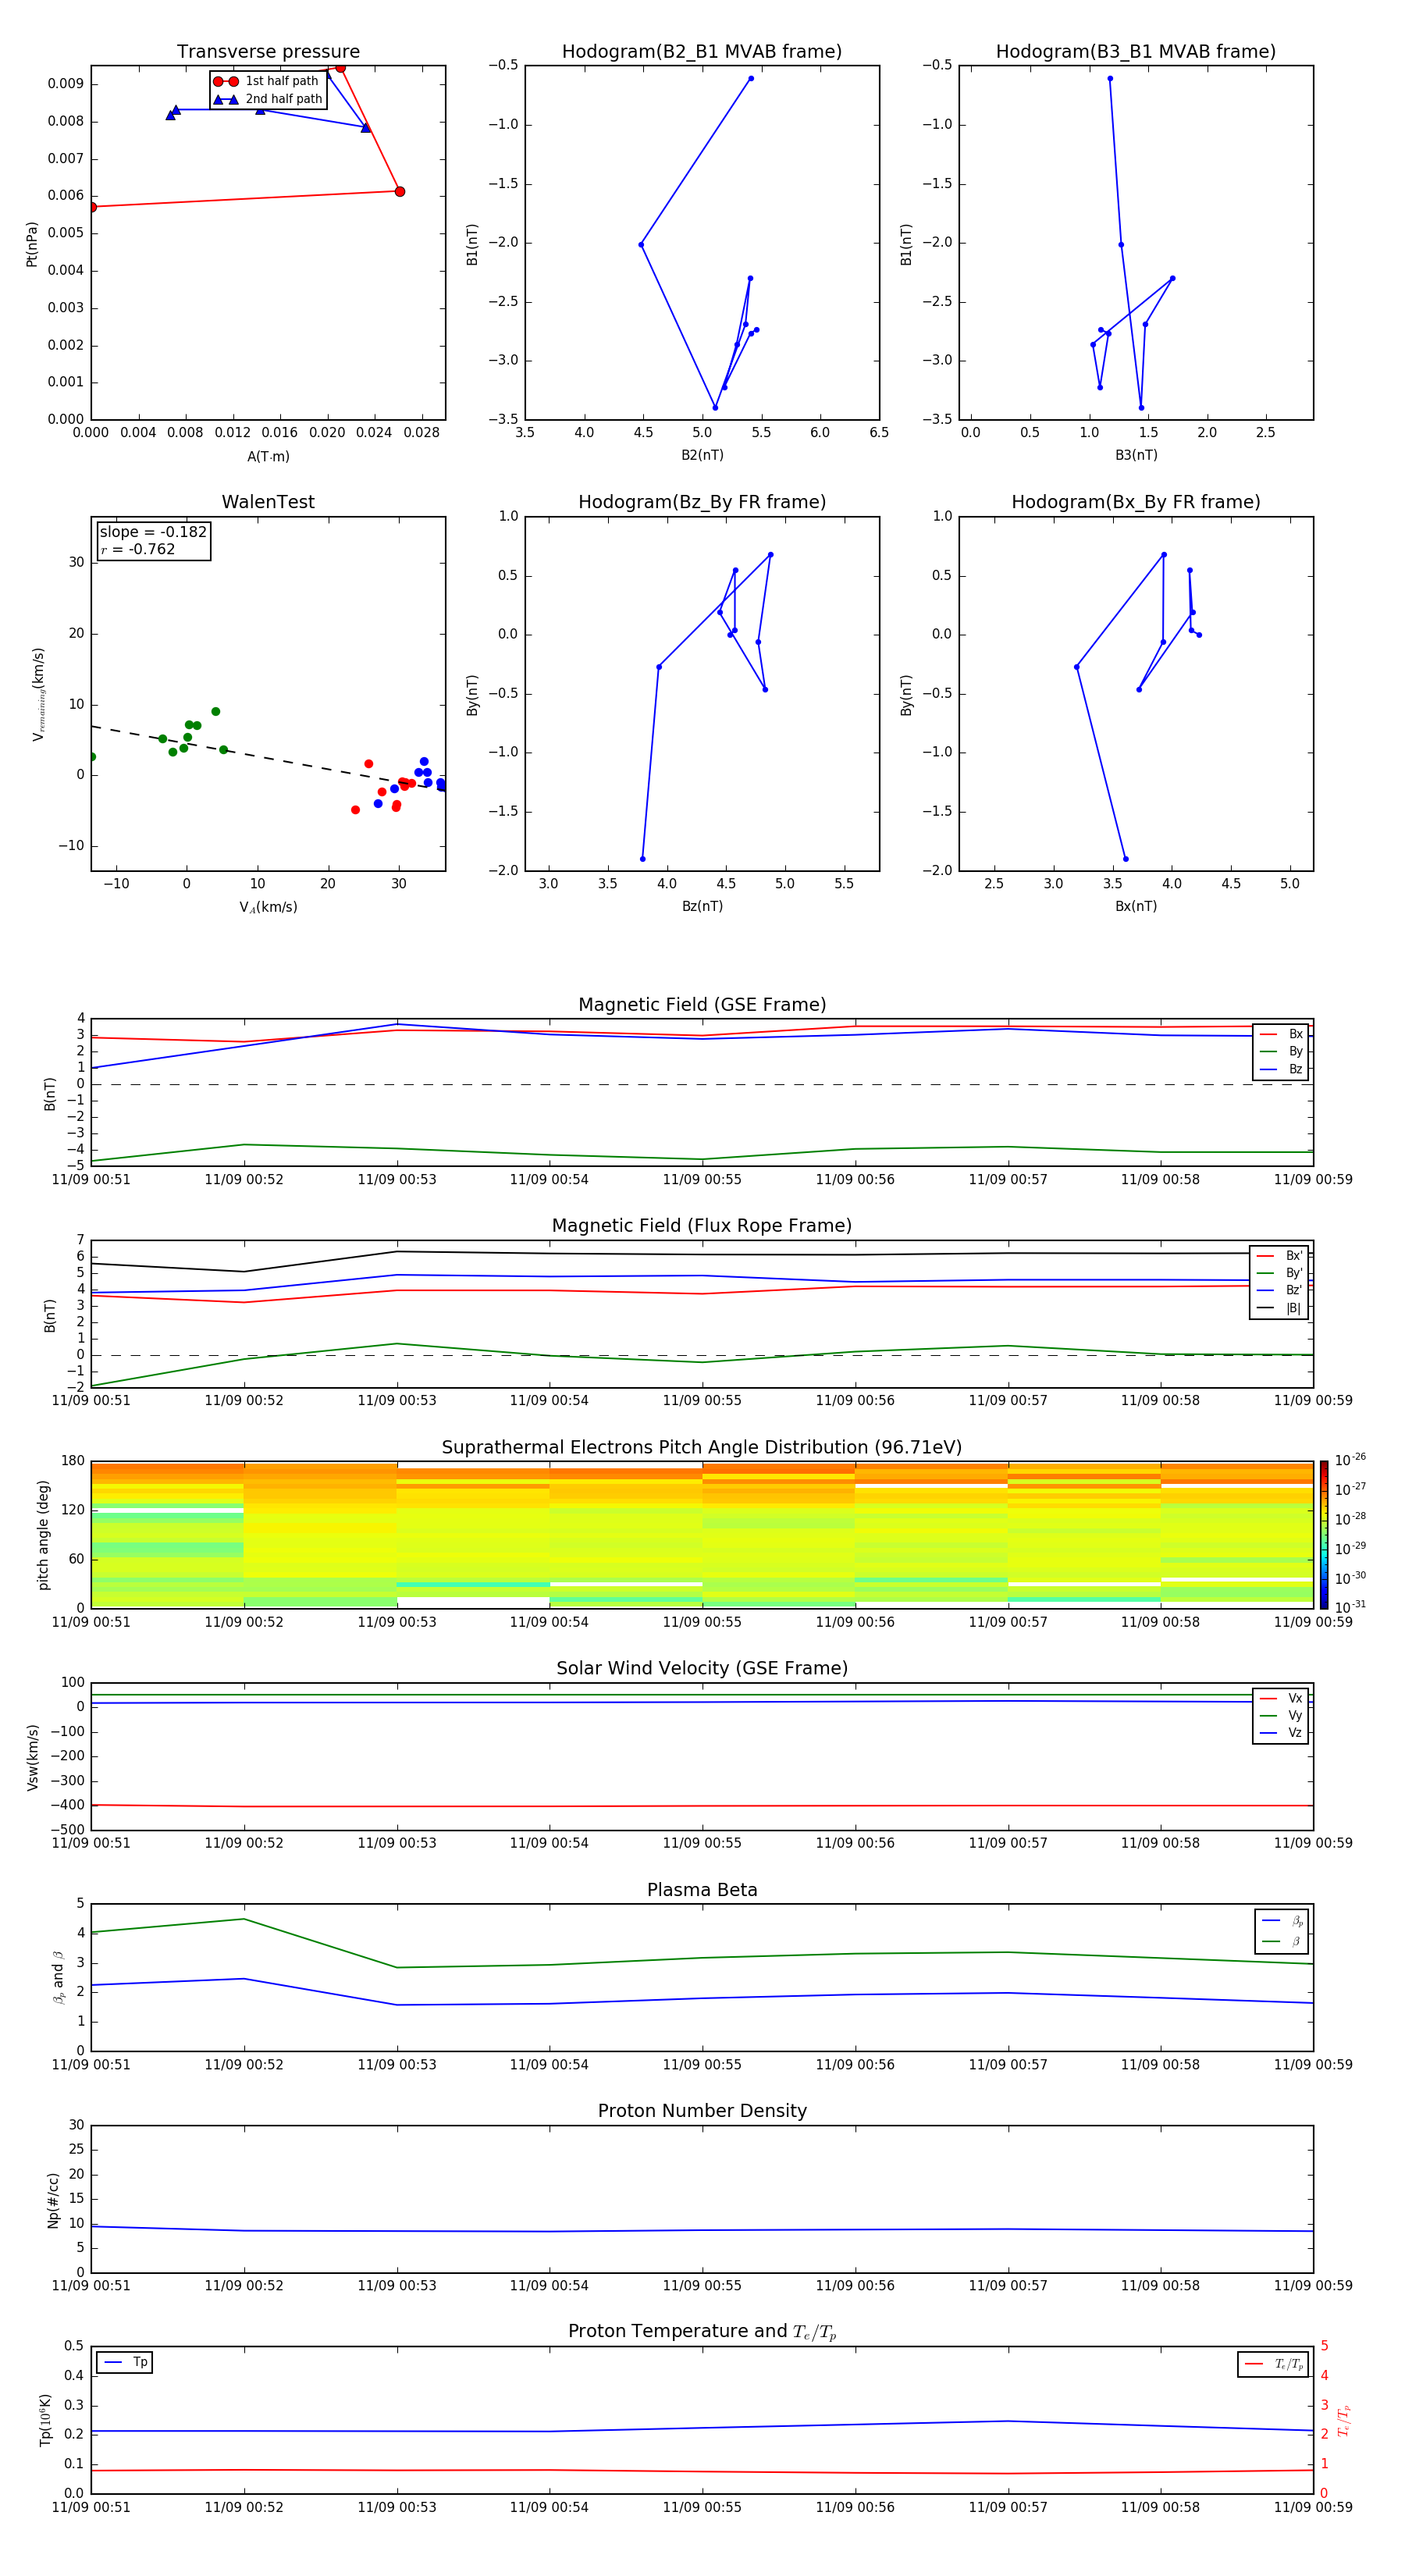1405x2576 pixels.
Task: Select the Bz entry in GSE field legend
Action: 1281,1069
